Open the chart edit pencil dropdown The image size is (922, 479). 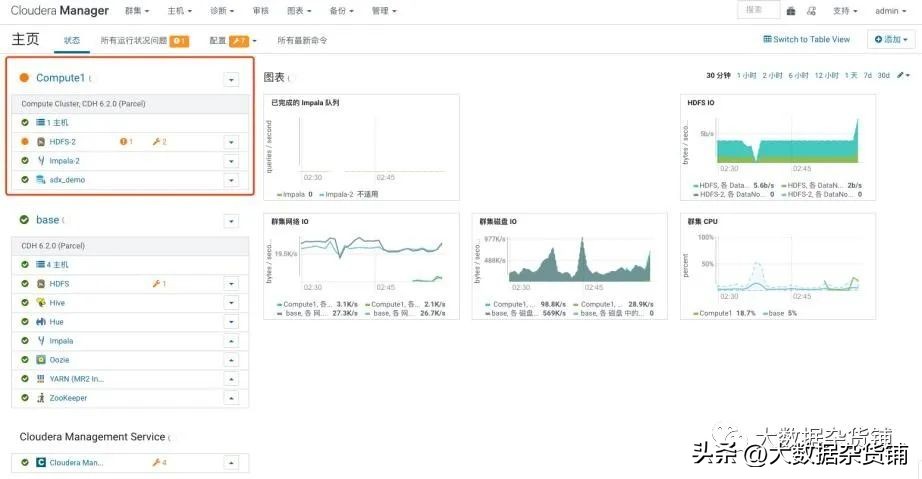(903, 76)
